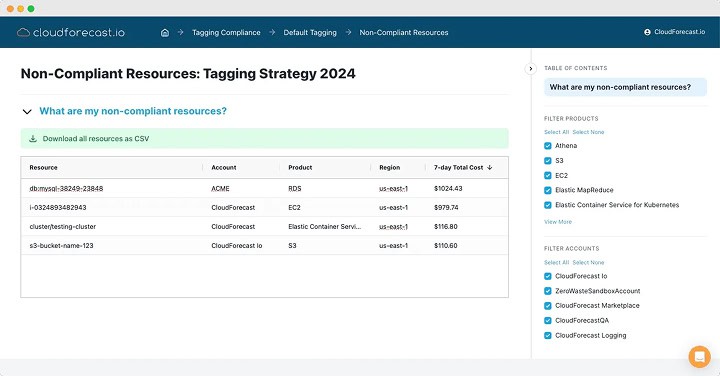Click the $1024.43 cost value
Viewport: 720px width, 377px height.
point(448,189)
